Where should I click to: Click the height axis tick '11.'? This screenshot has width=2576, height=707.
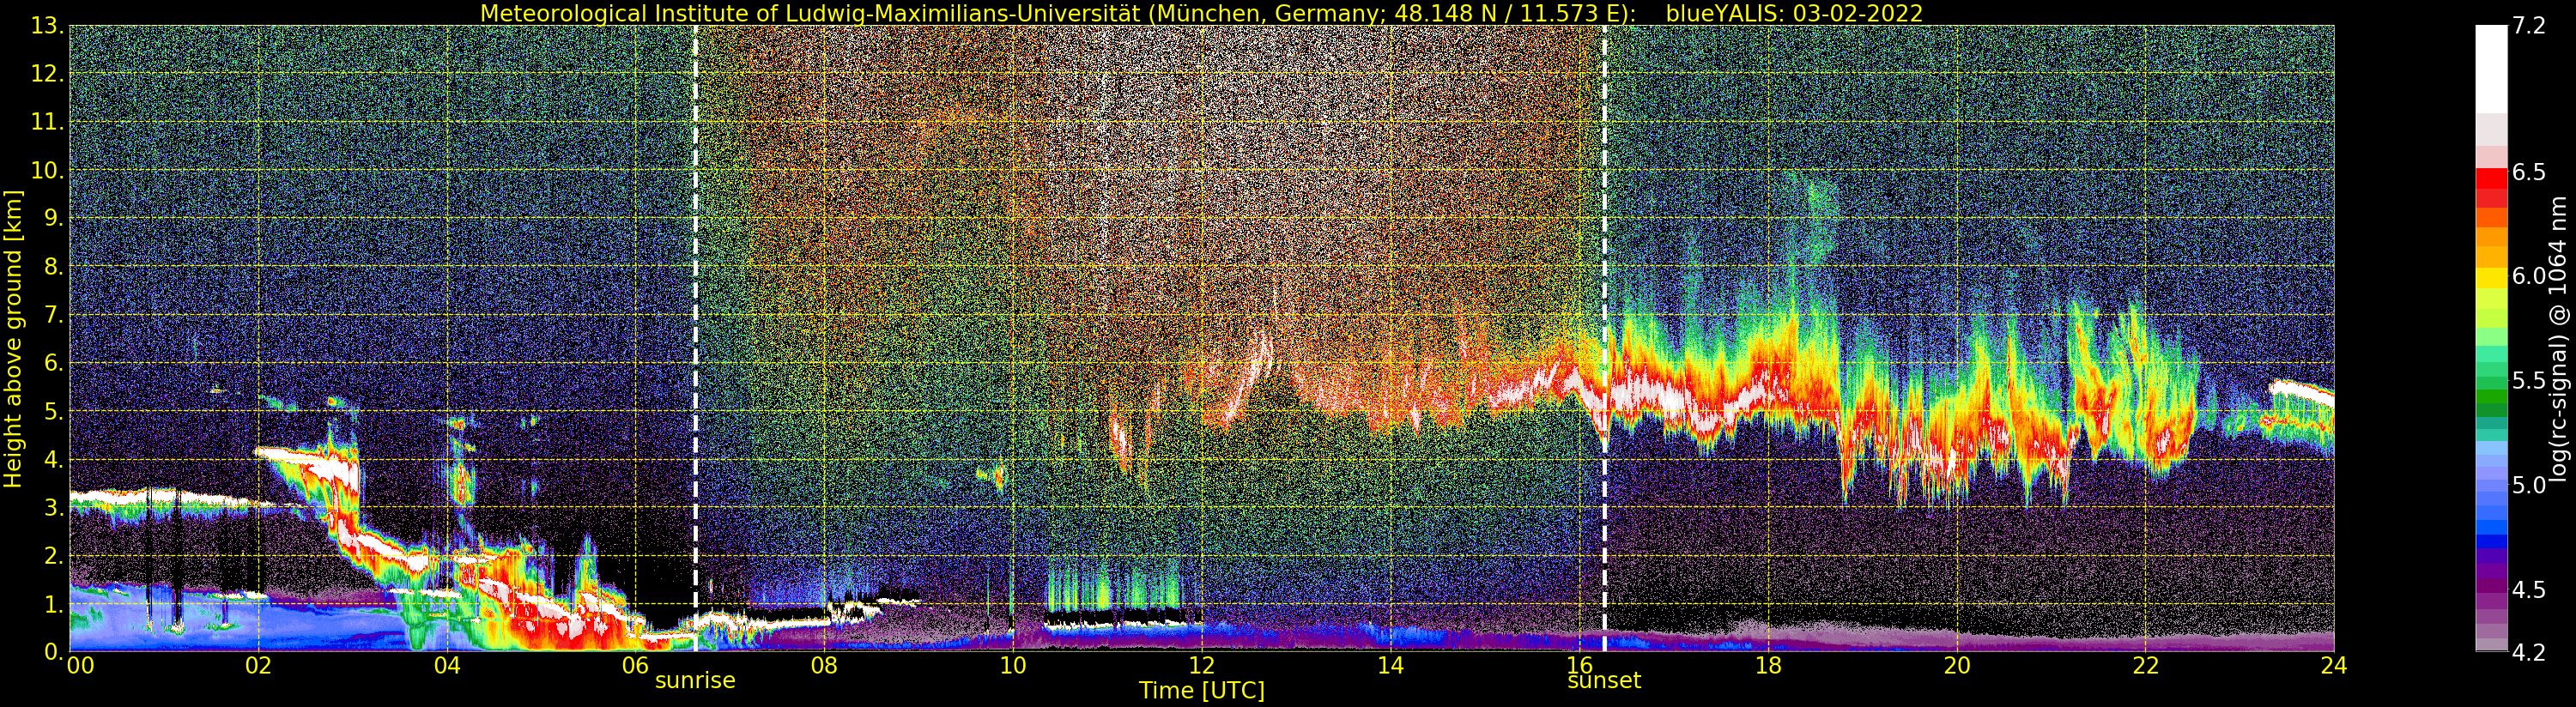click(x=48, y=122)
